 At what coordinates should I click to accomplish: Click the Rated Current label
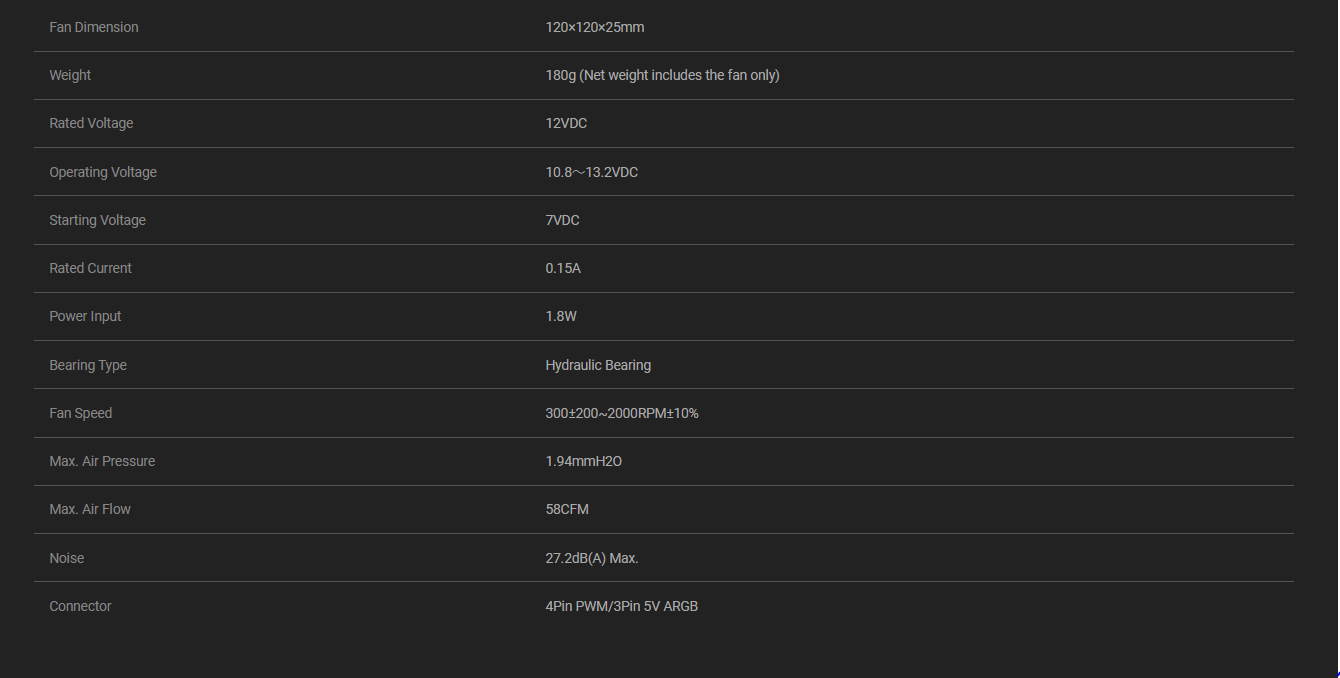(90, 268)
